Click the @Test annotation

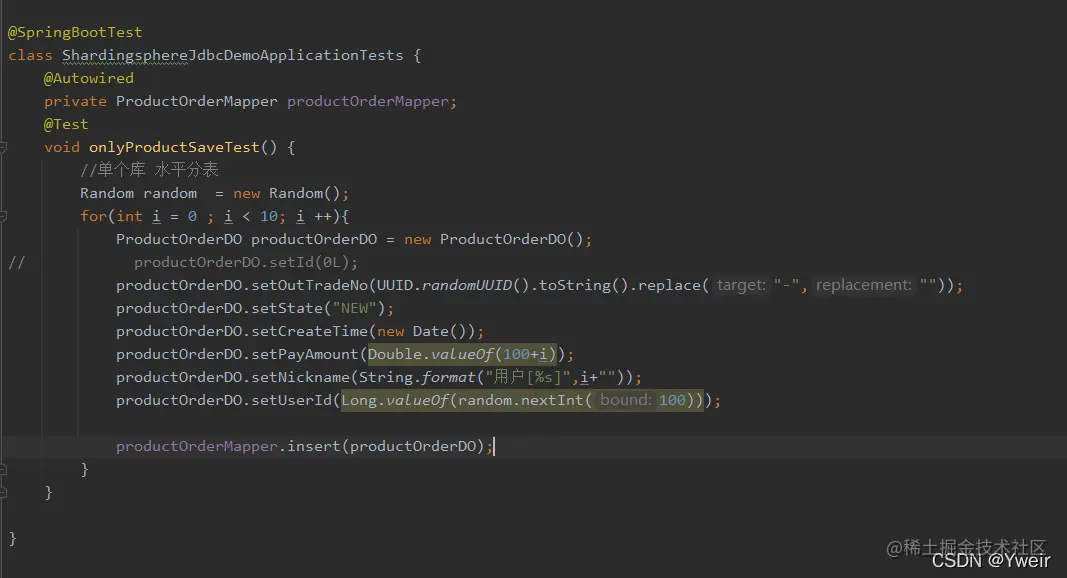point(66,124)
